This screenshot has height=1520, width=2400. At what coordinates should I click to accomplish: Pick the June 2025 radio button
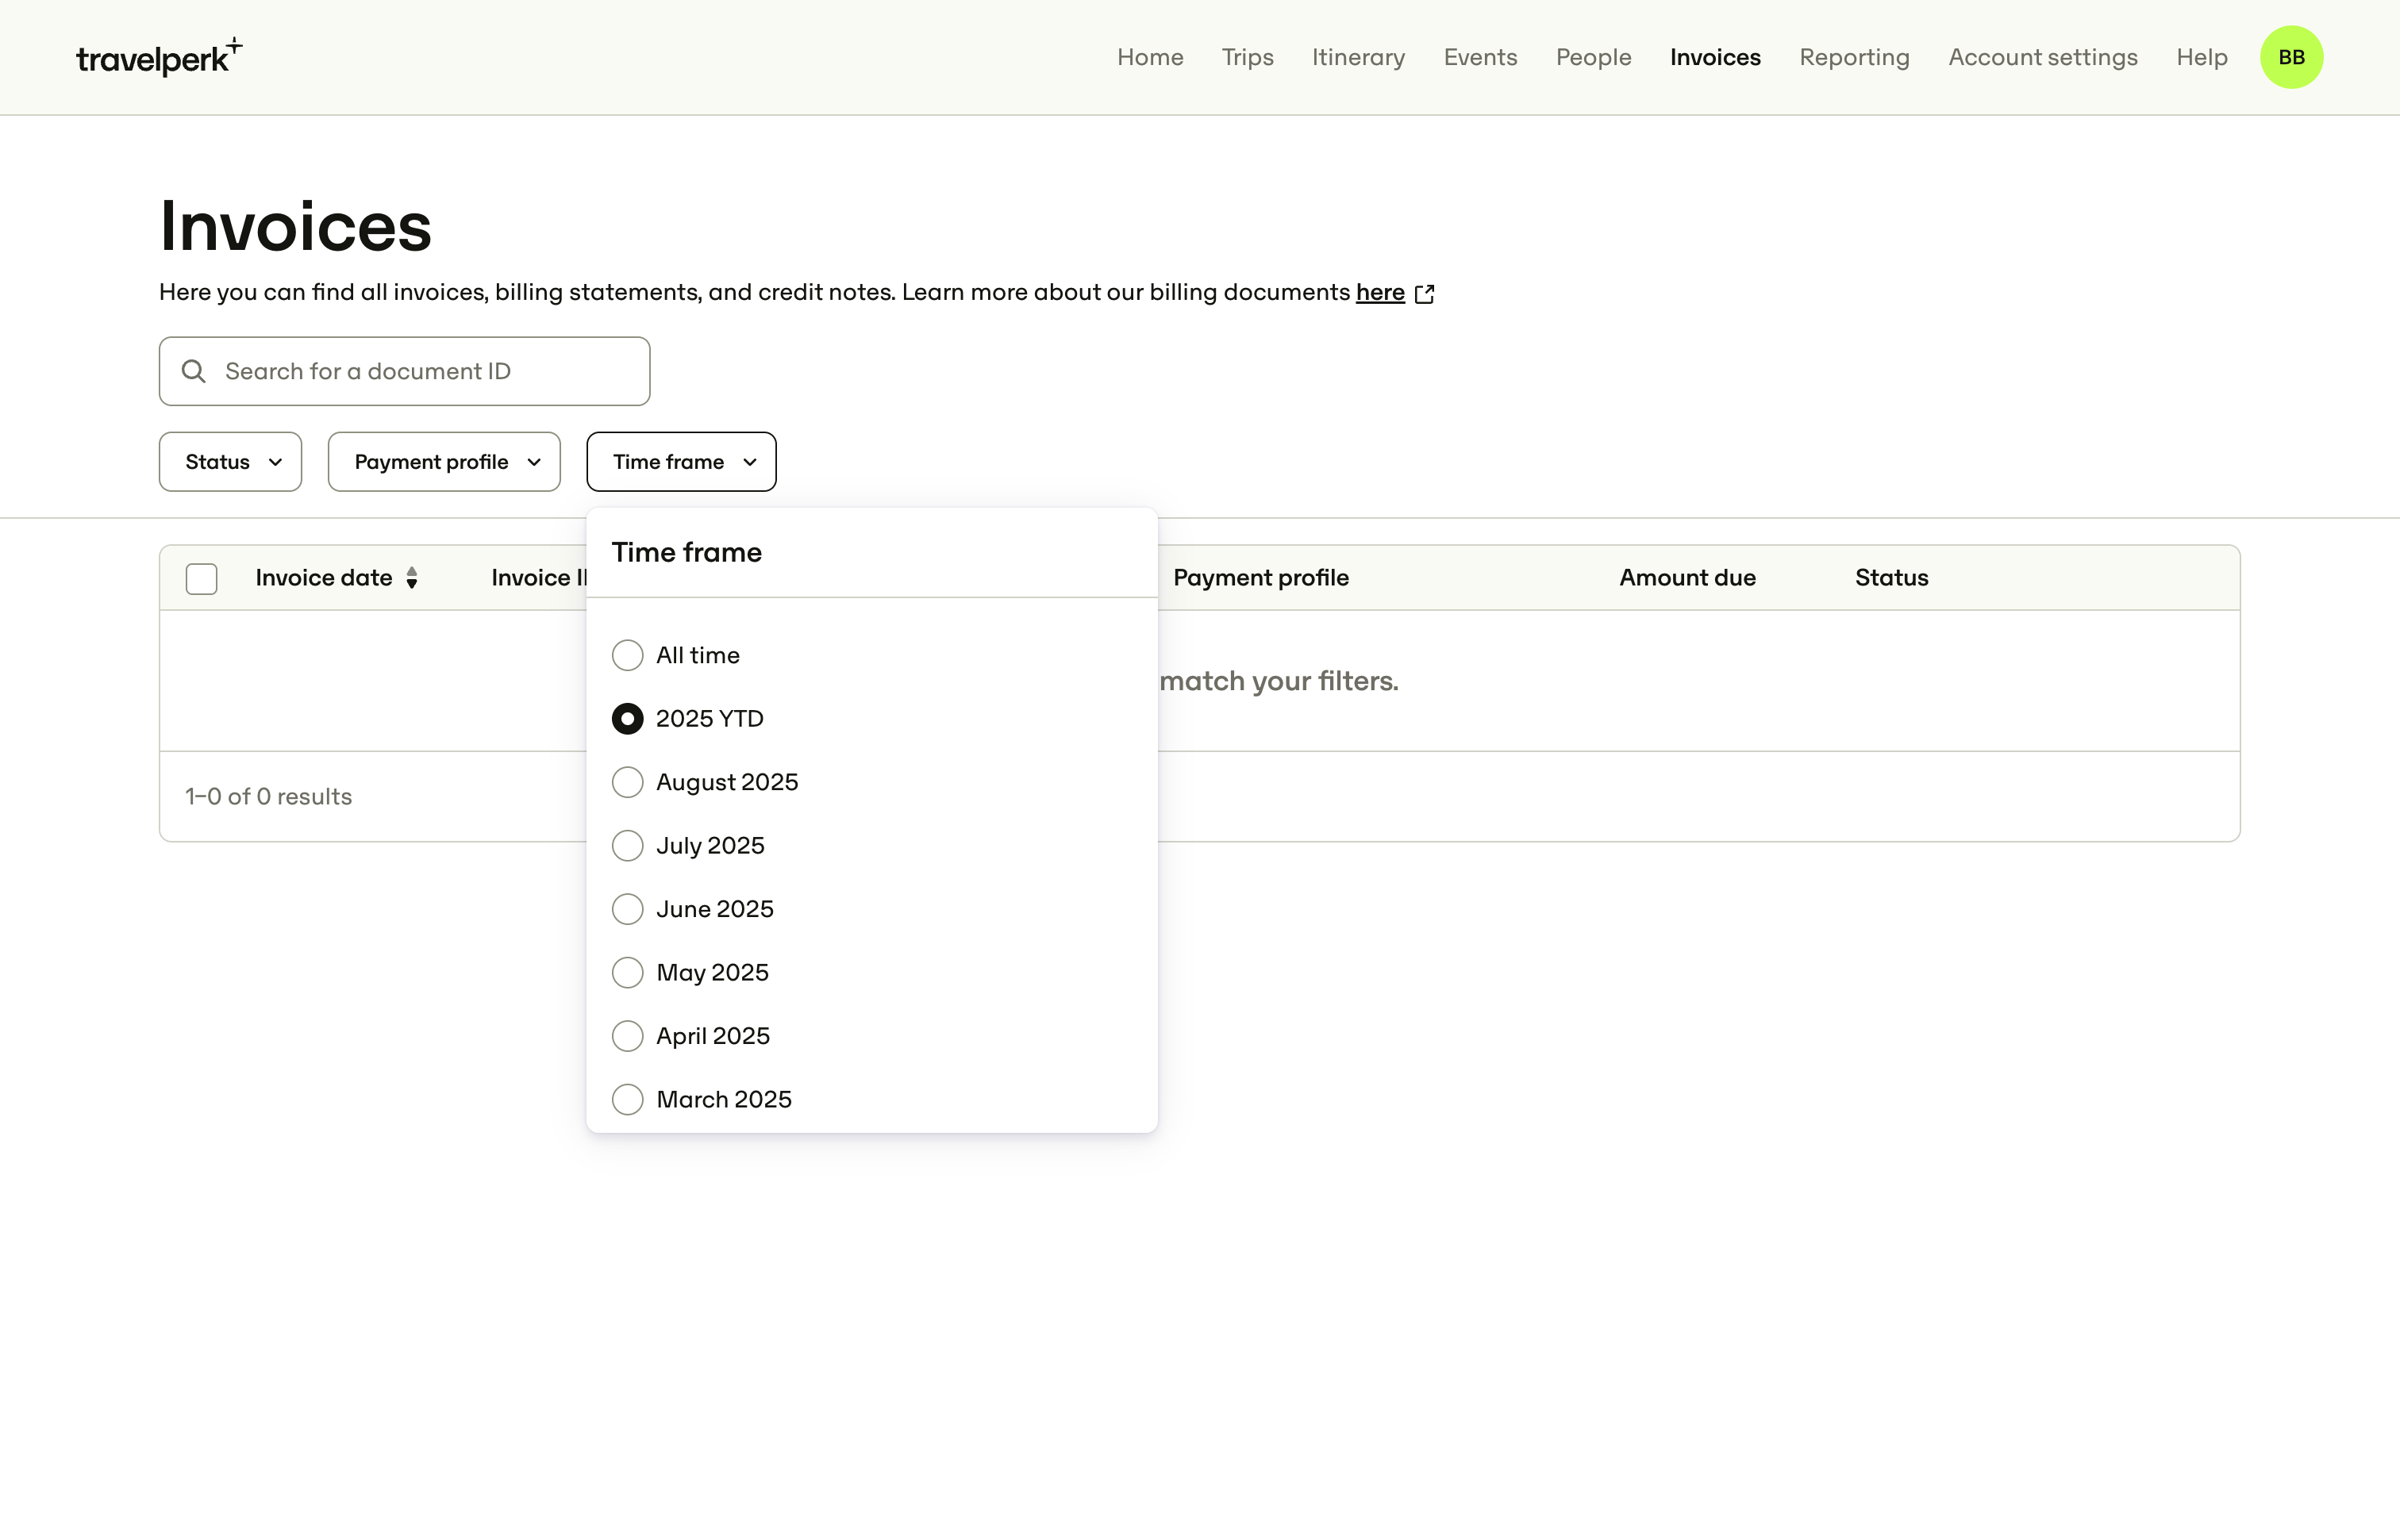[x=627, y=909]
